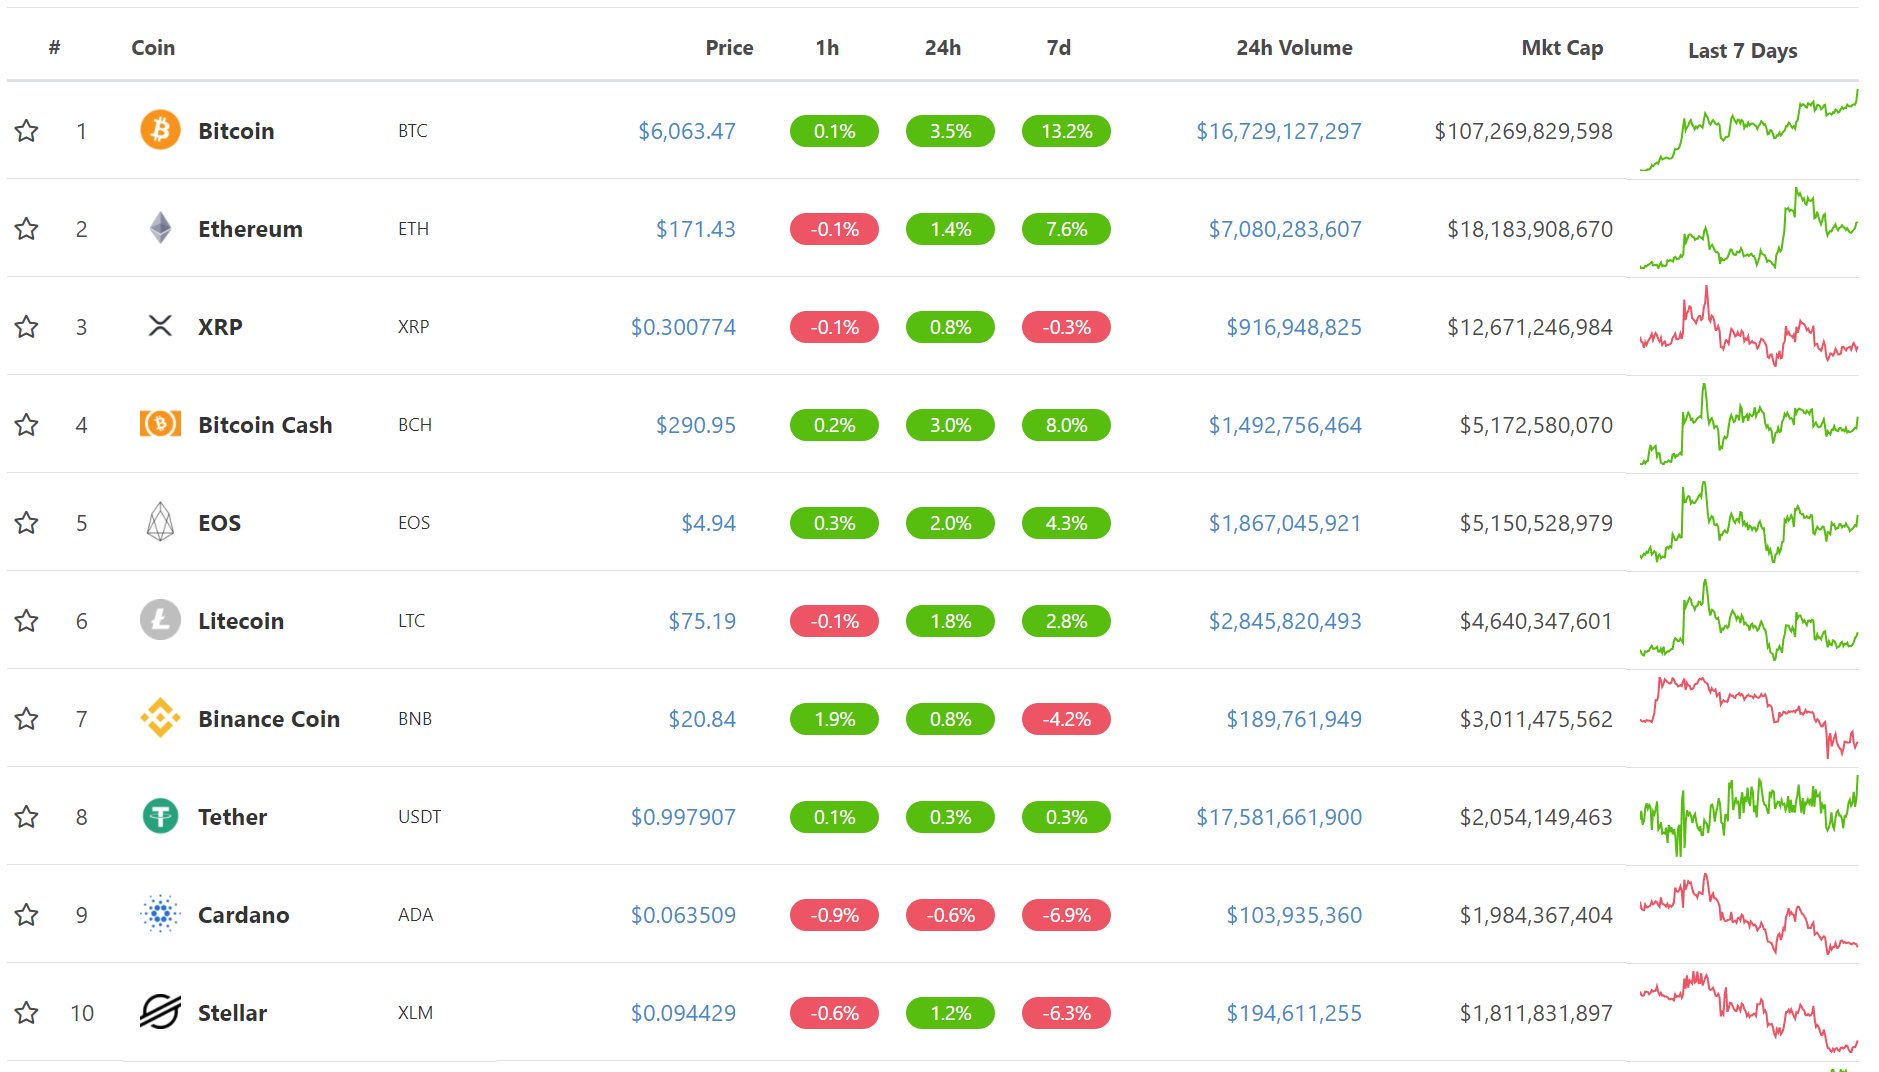Click the Bitcoin orange logo icon
Screen dimensions: 1879x1072
pyautogui.click(x=160, y=130)
